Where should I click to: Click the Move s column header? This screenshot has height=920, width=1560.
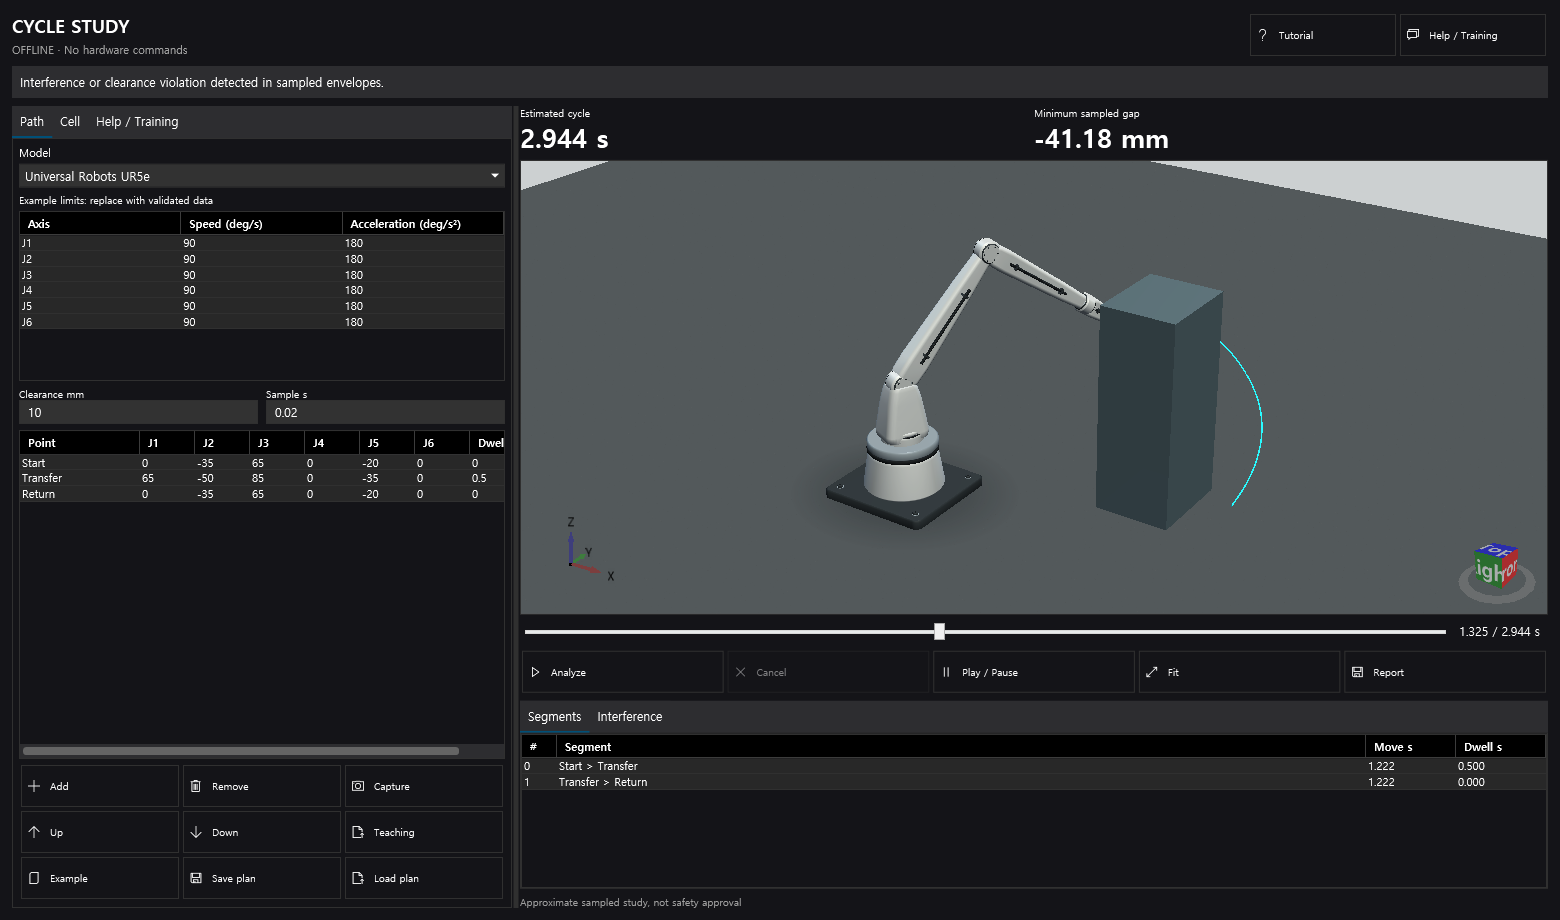(x=1410, y=747)
